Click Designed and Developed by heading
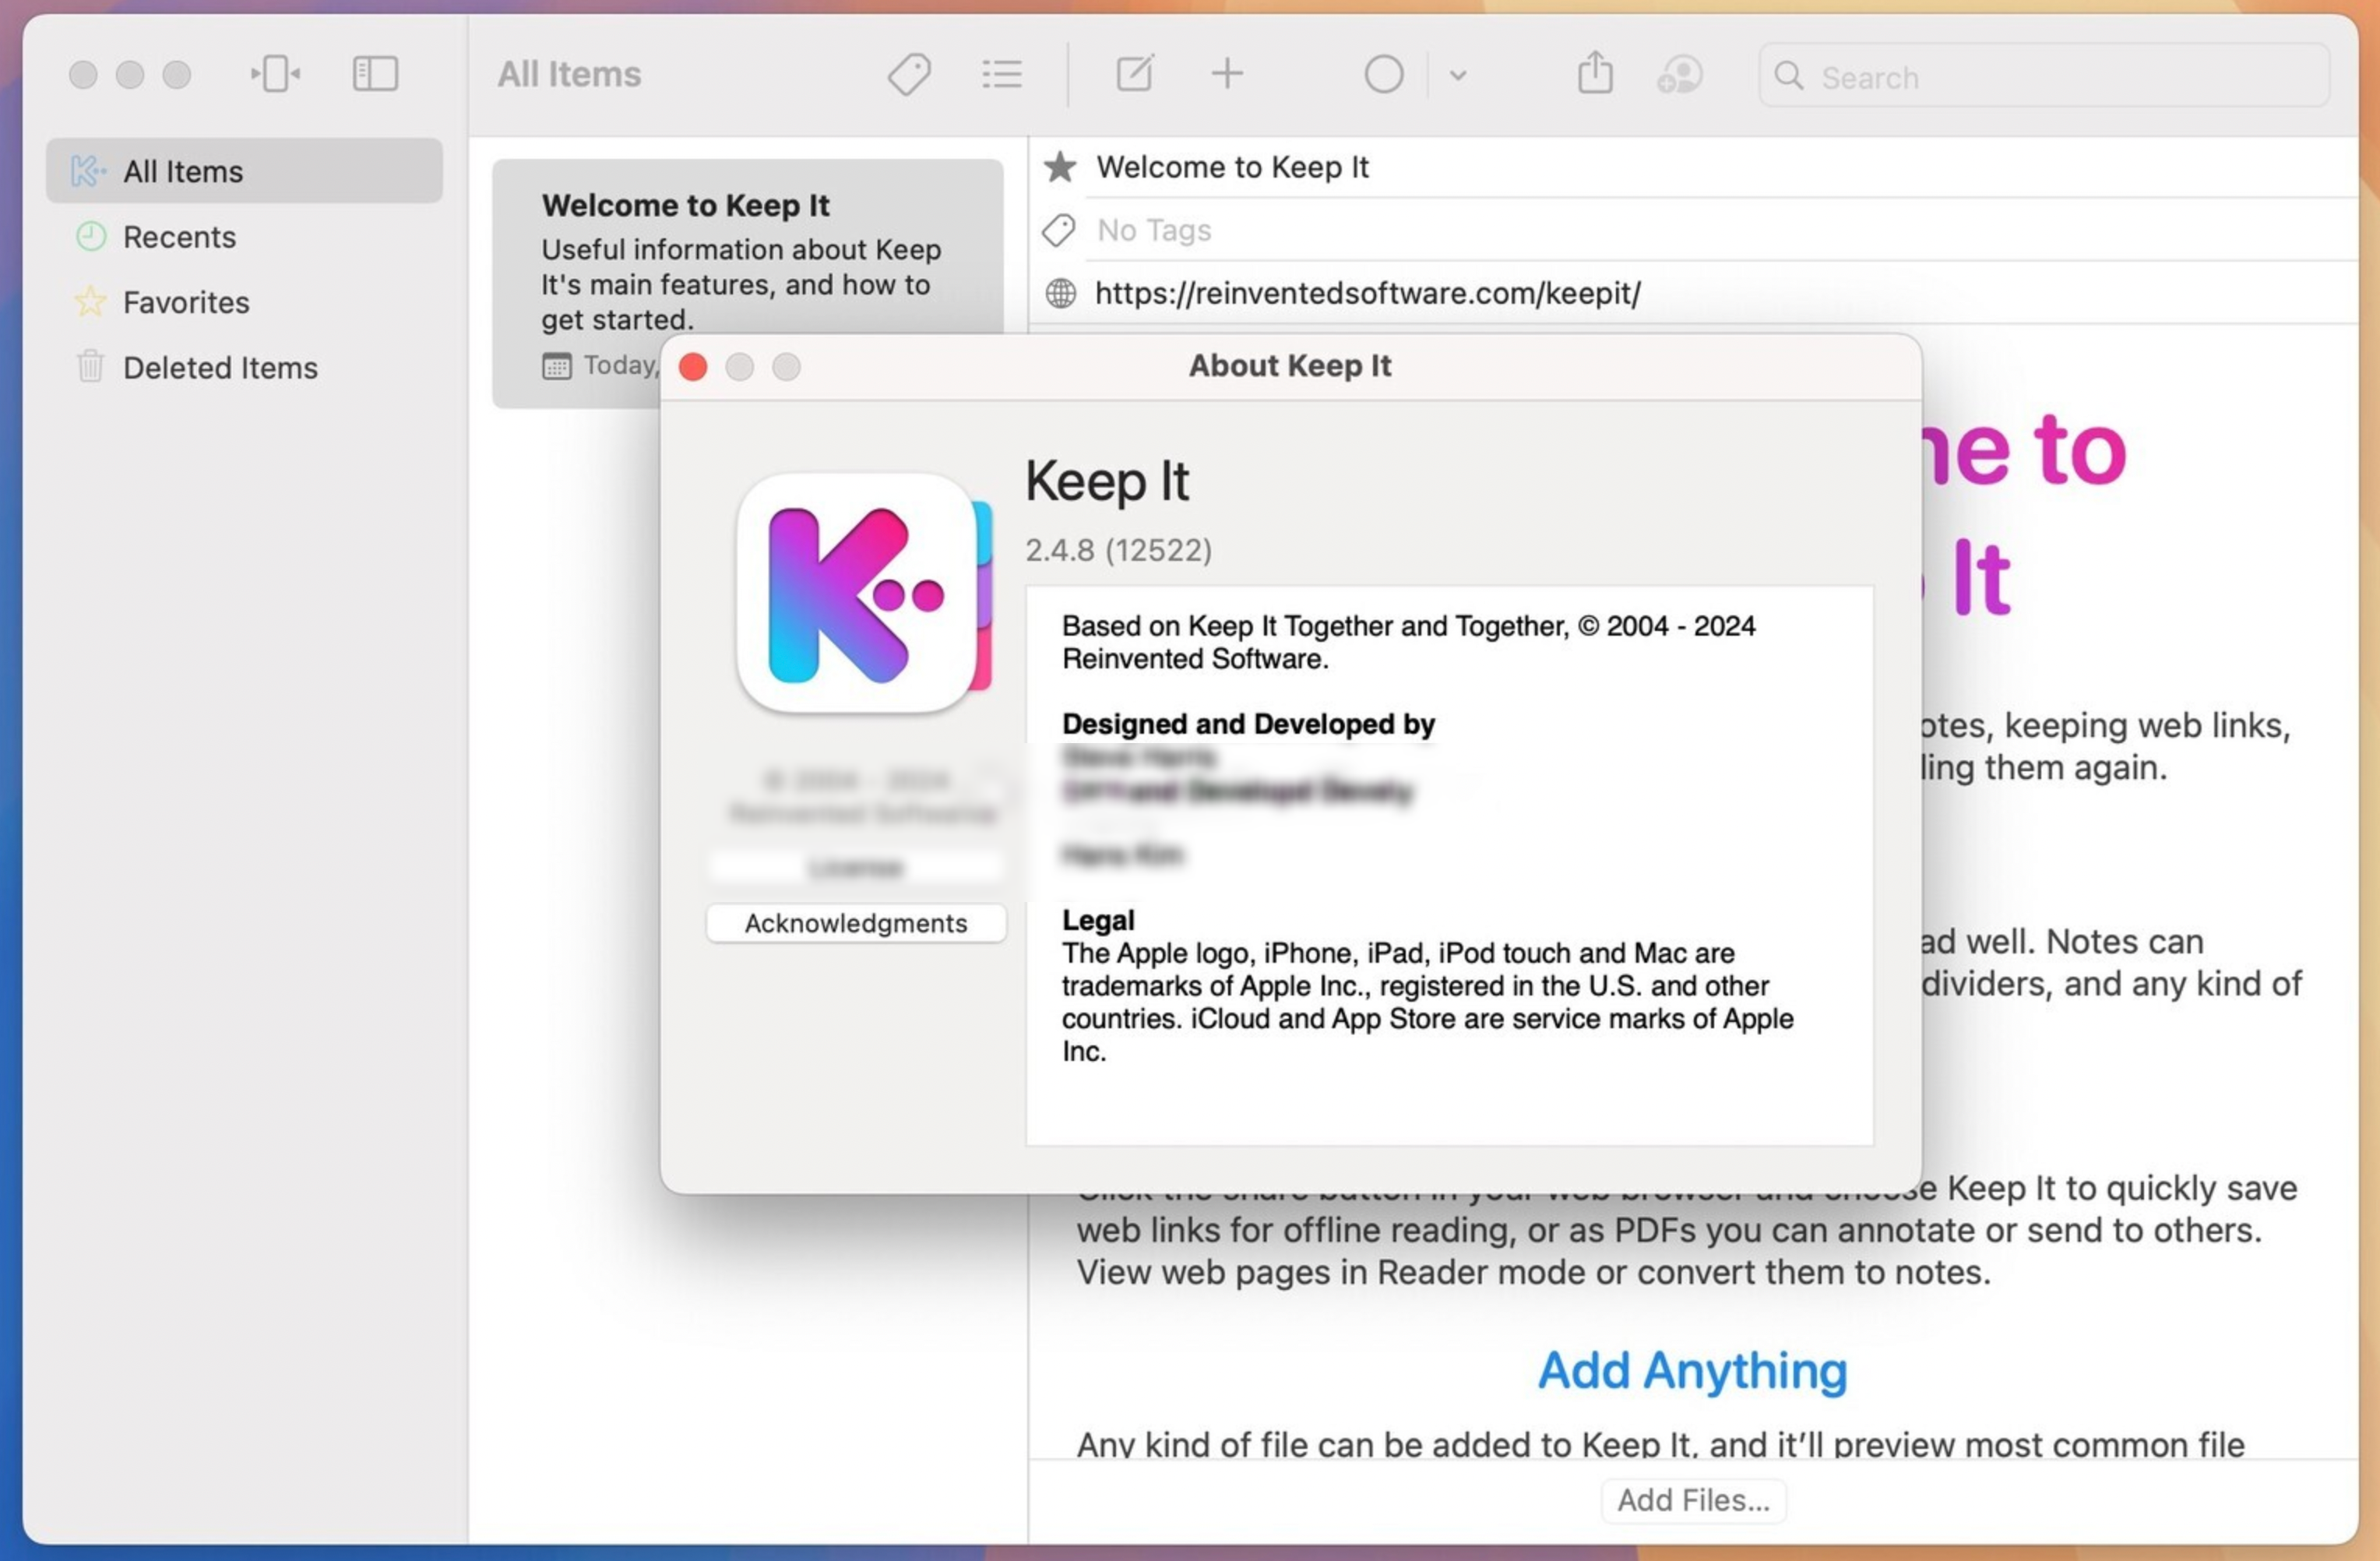This screenshot has width=2380, height=1561. tap(1248, 724)
